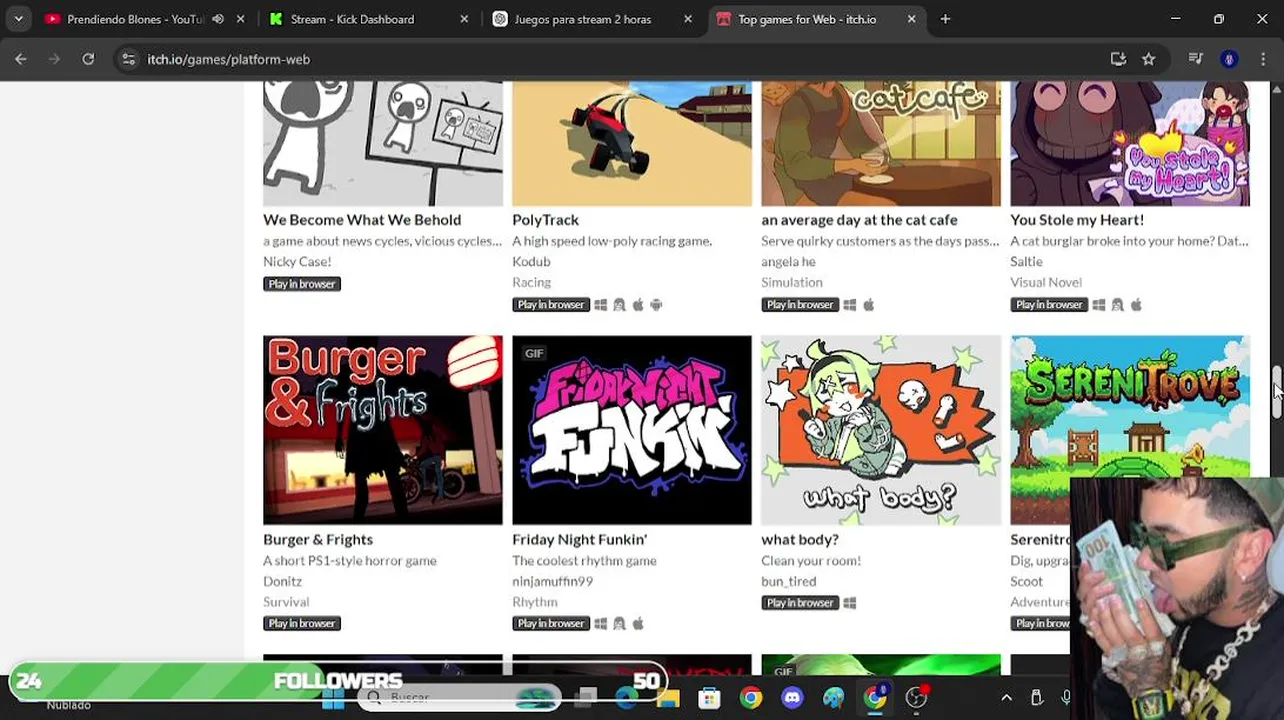This screenshot has height=720, width=1284.
Task: Click the Friday Night Funkin' GIF thumbnail
Action: [632, 430]
